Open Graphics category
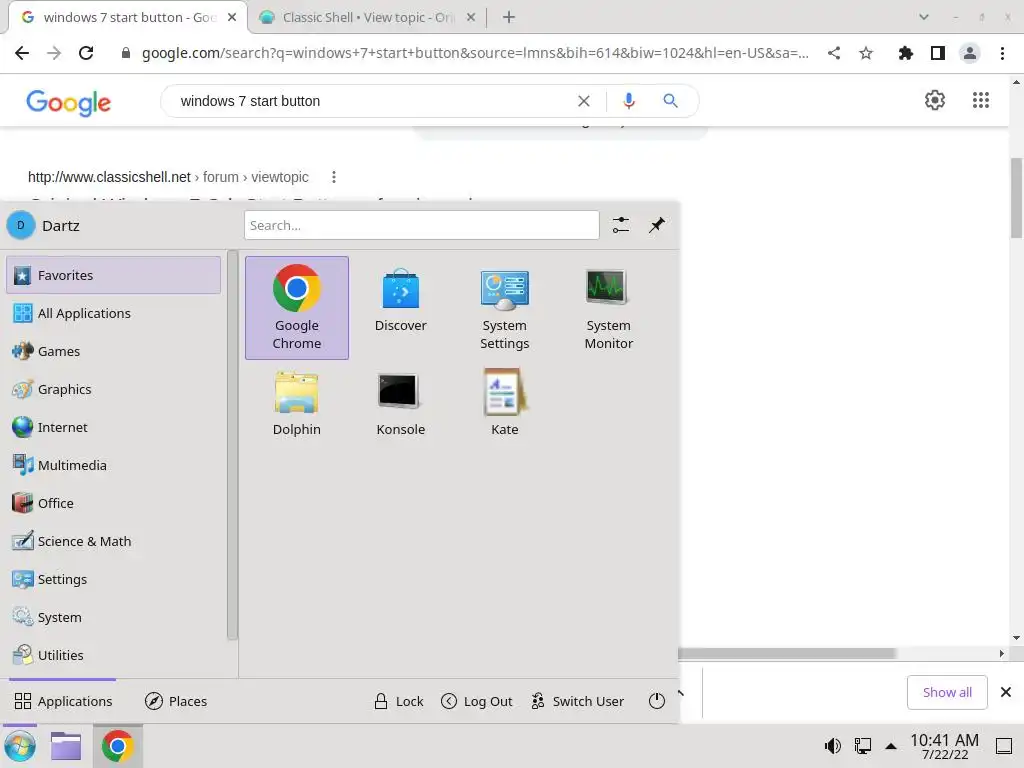Screen dimensions: 1024x768 coord(114,389)
